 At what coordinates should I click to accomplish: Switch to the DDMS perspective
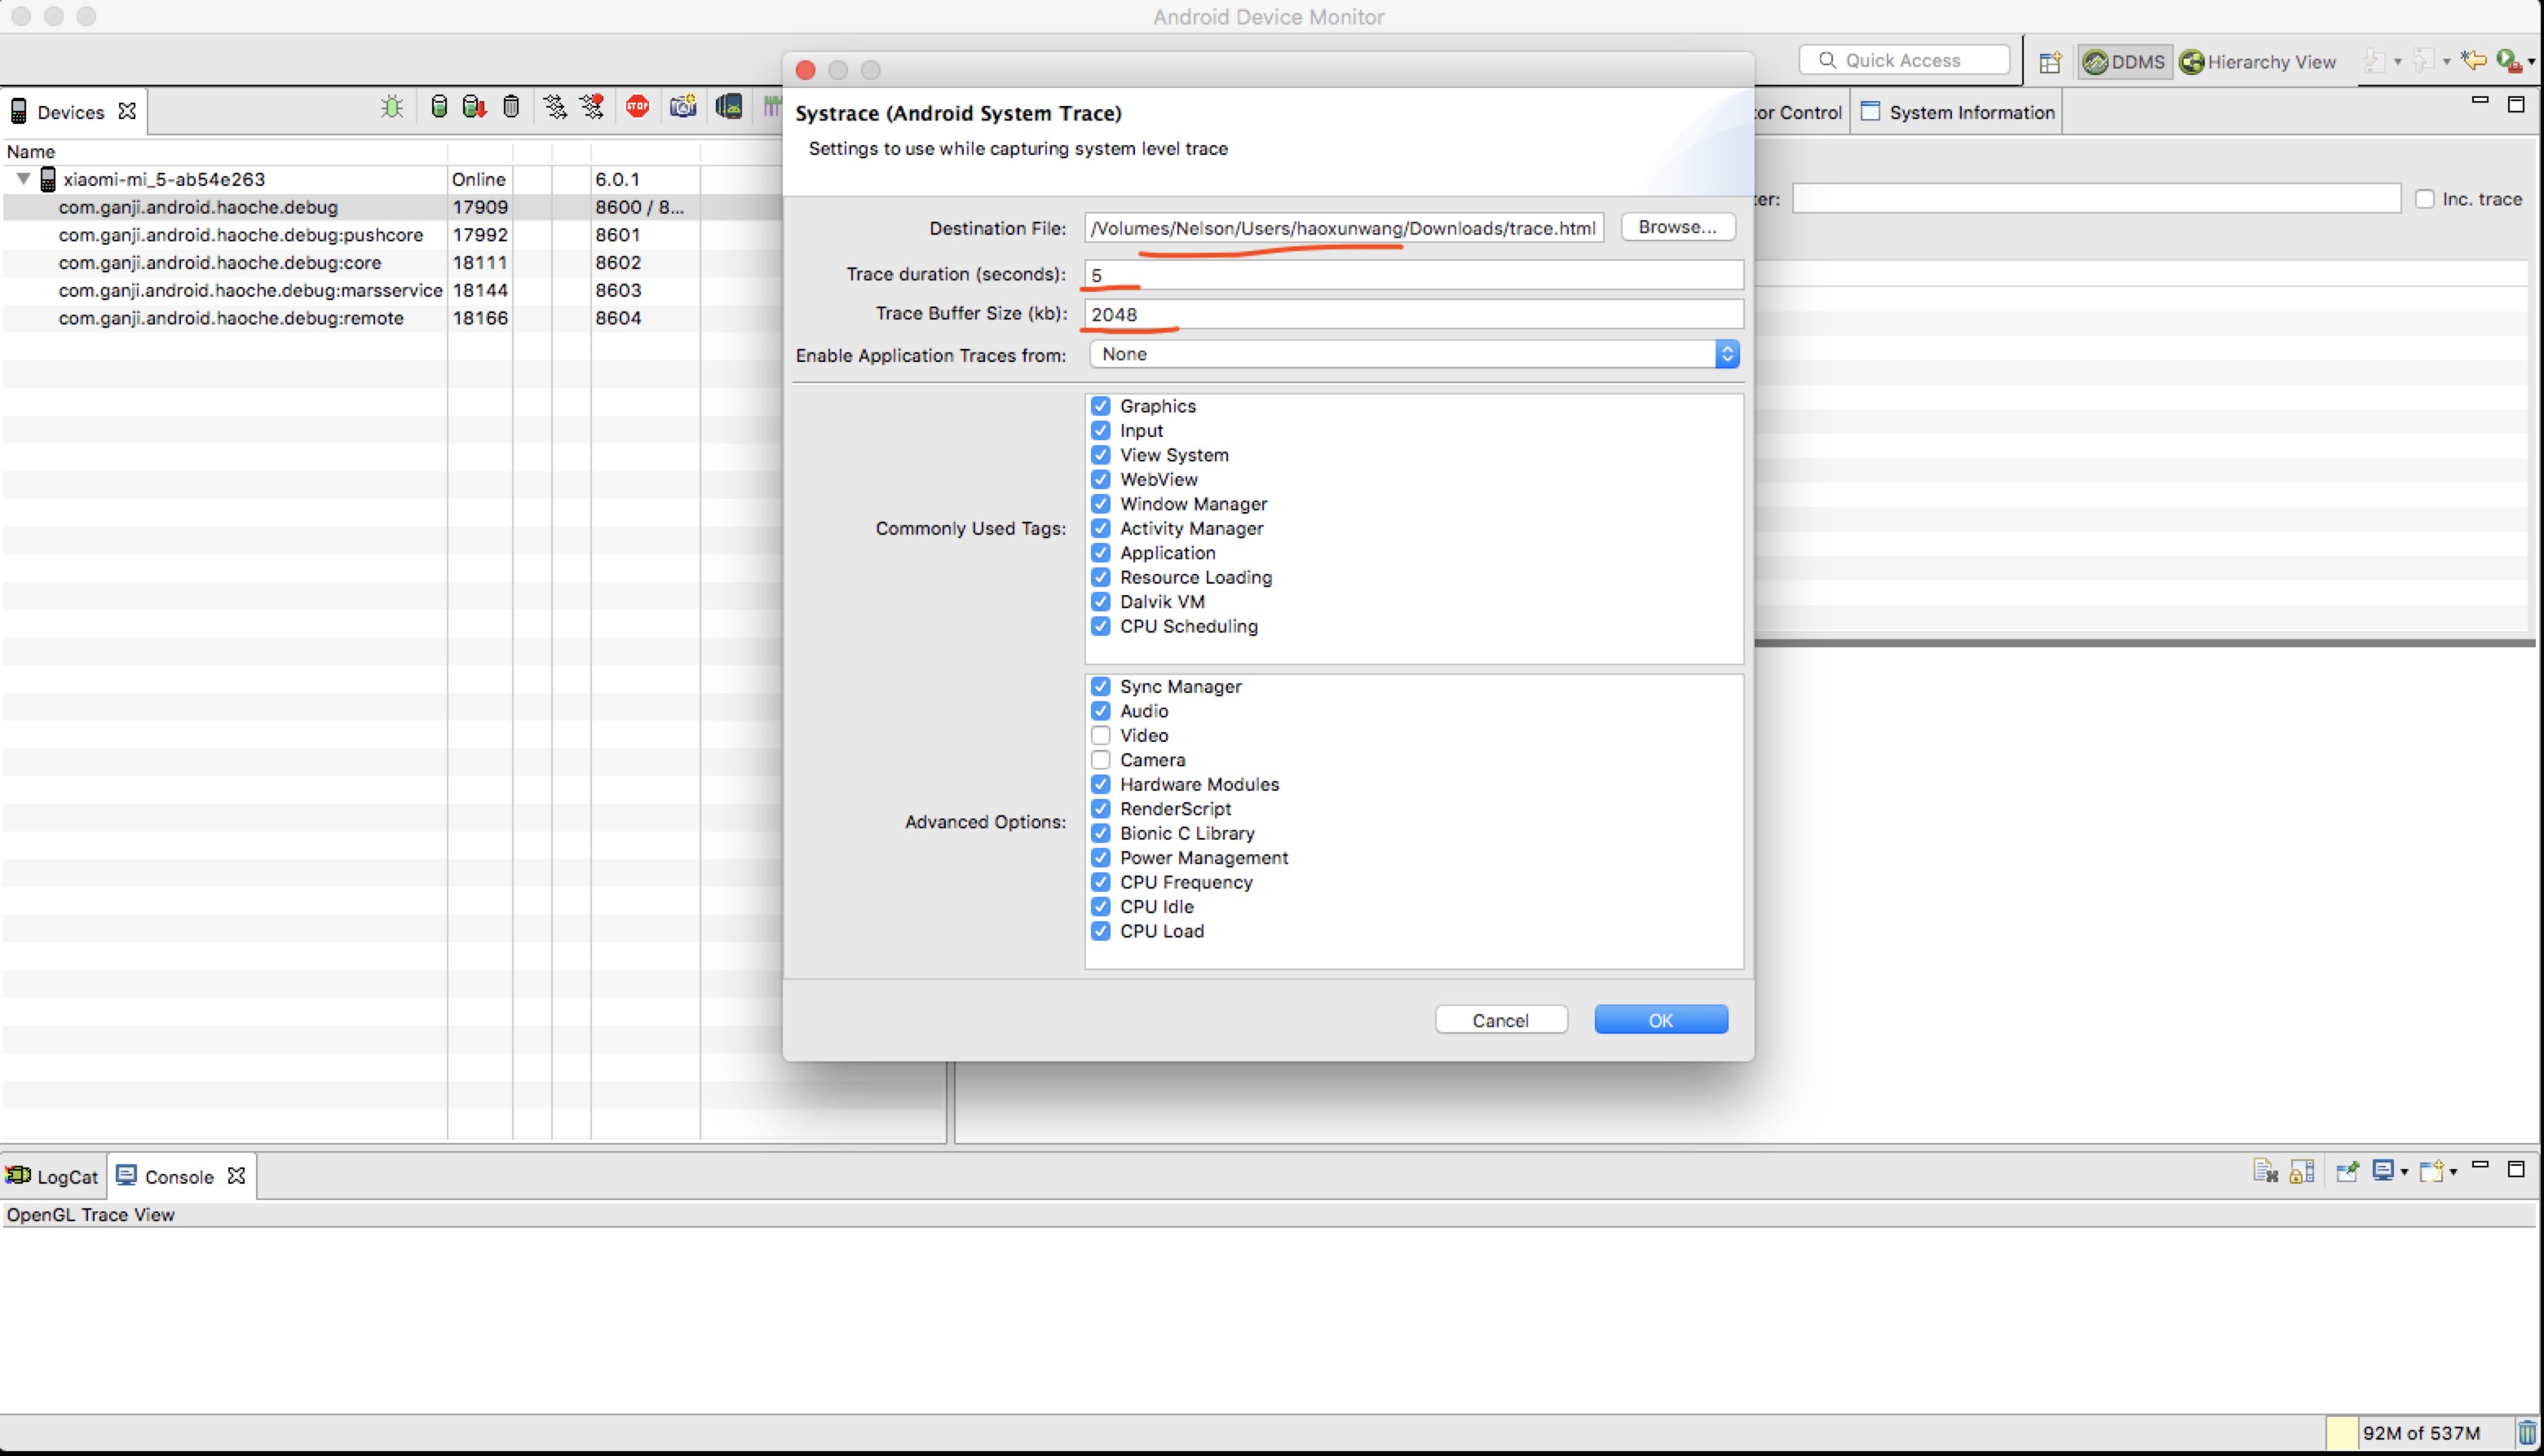[x=2124, y=62]
